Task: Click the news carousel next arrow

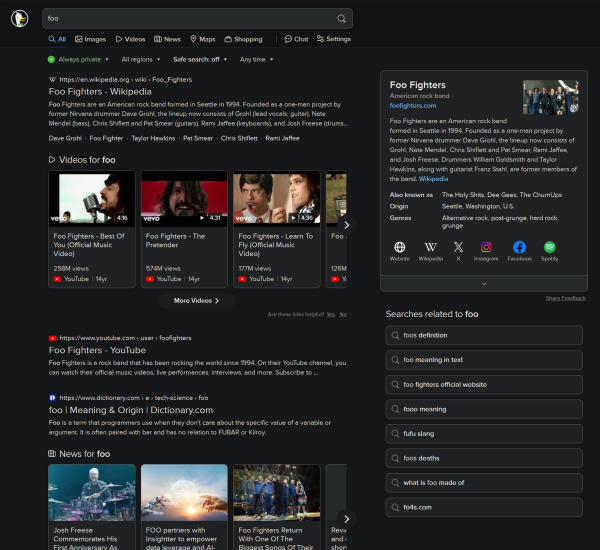Action: (x=346, y=519)
